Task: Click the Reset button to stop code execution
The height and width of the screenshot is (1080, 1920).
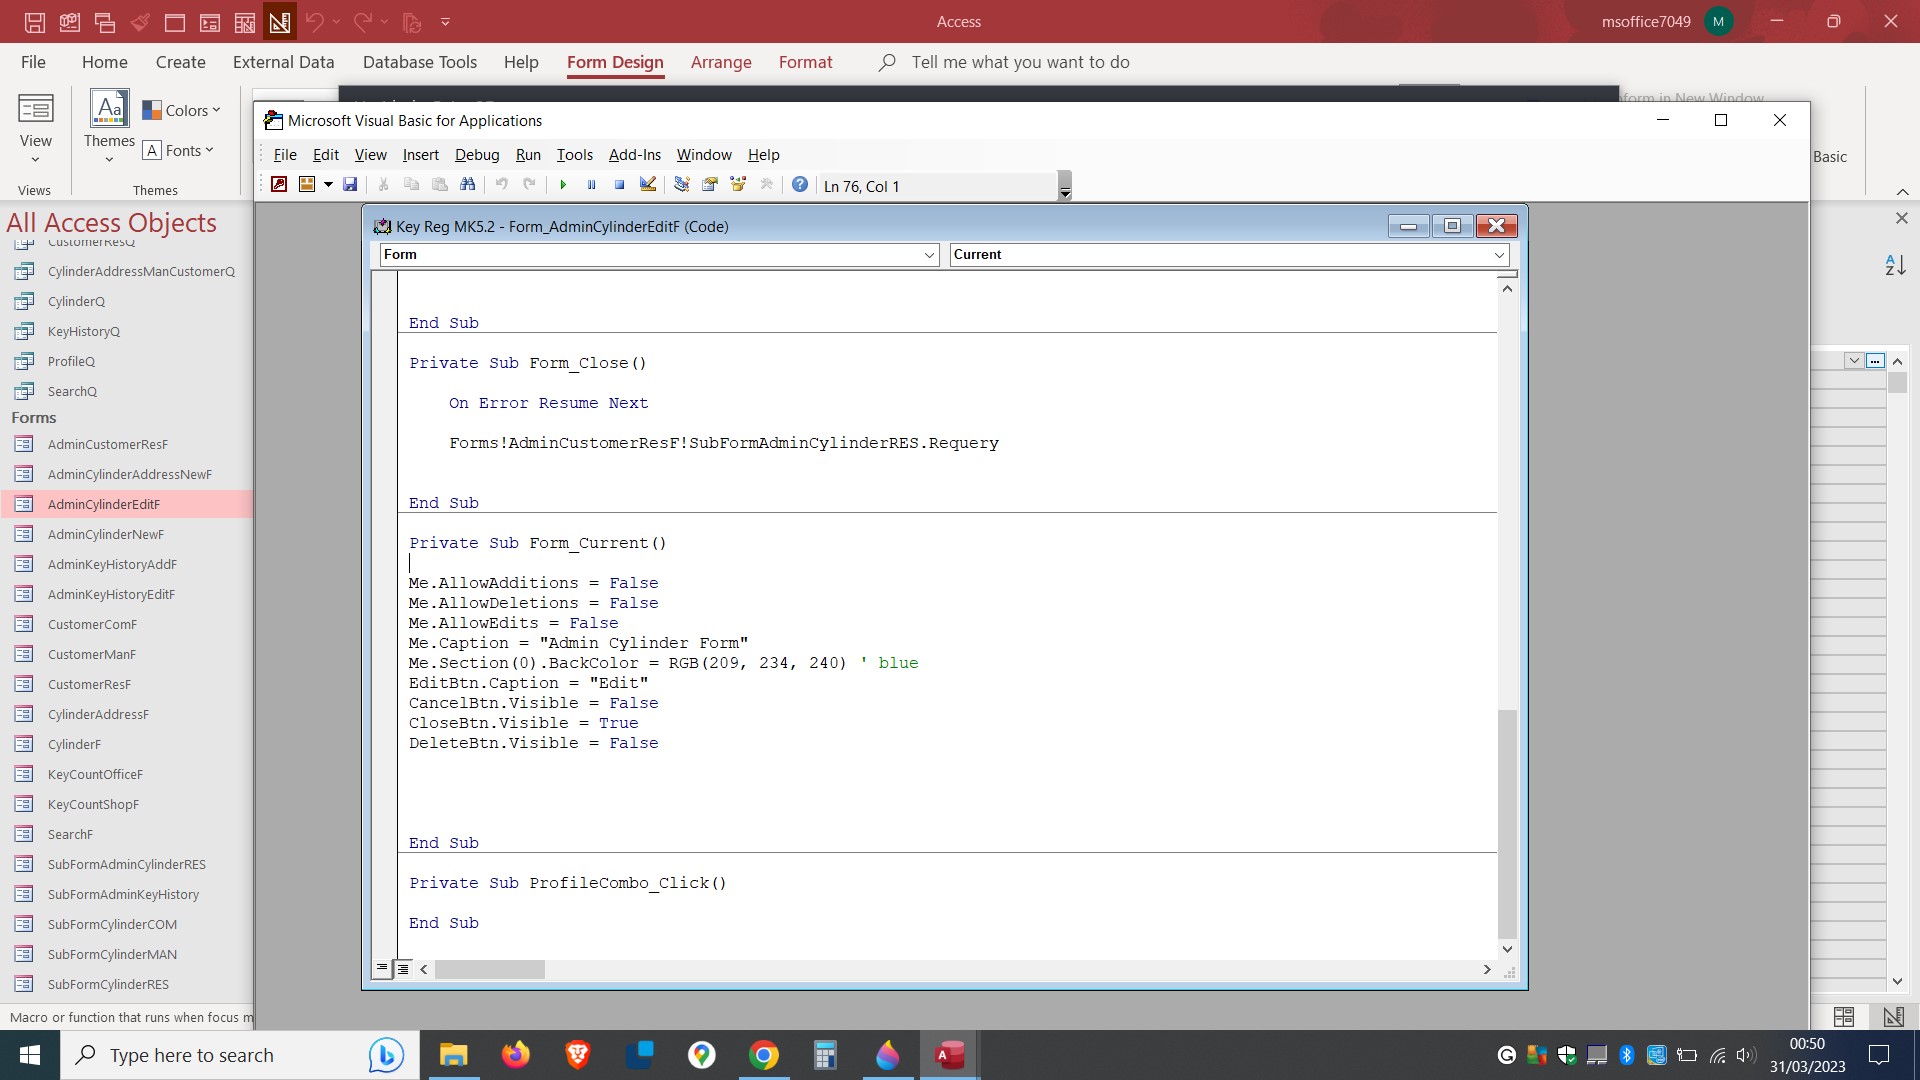Action: (x=619, y=184)
